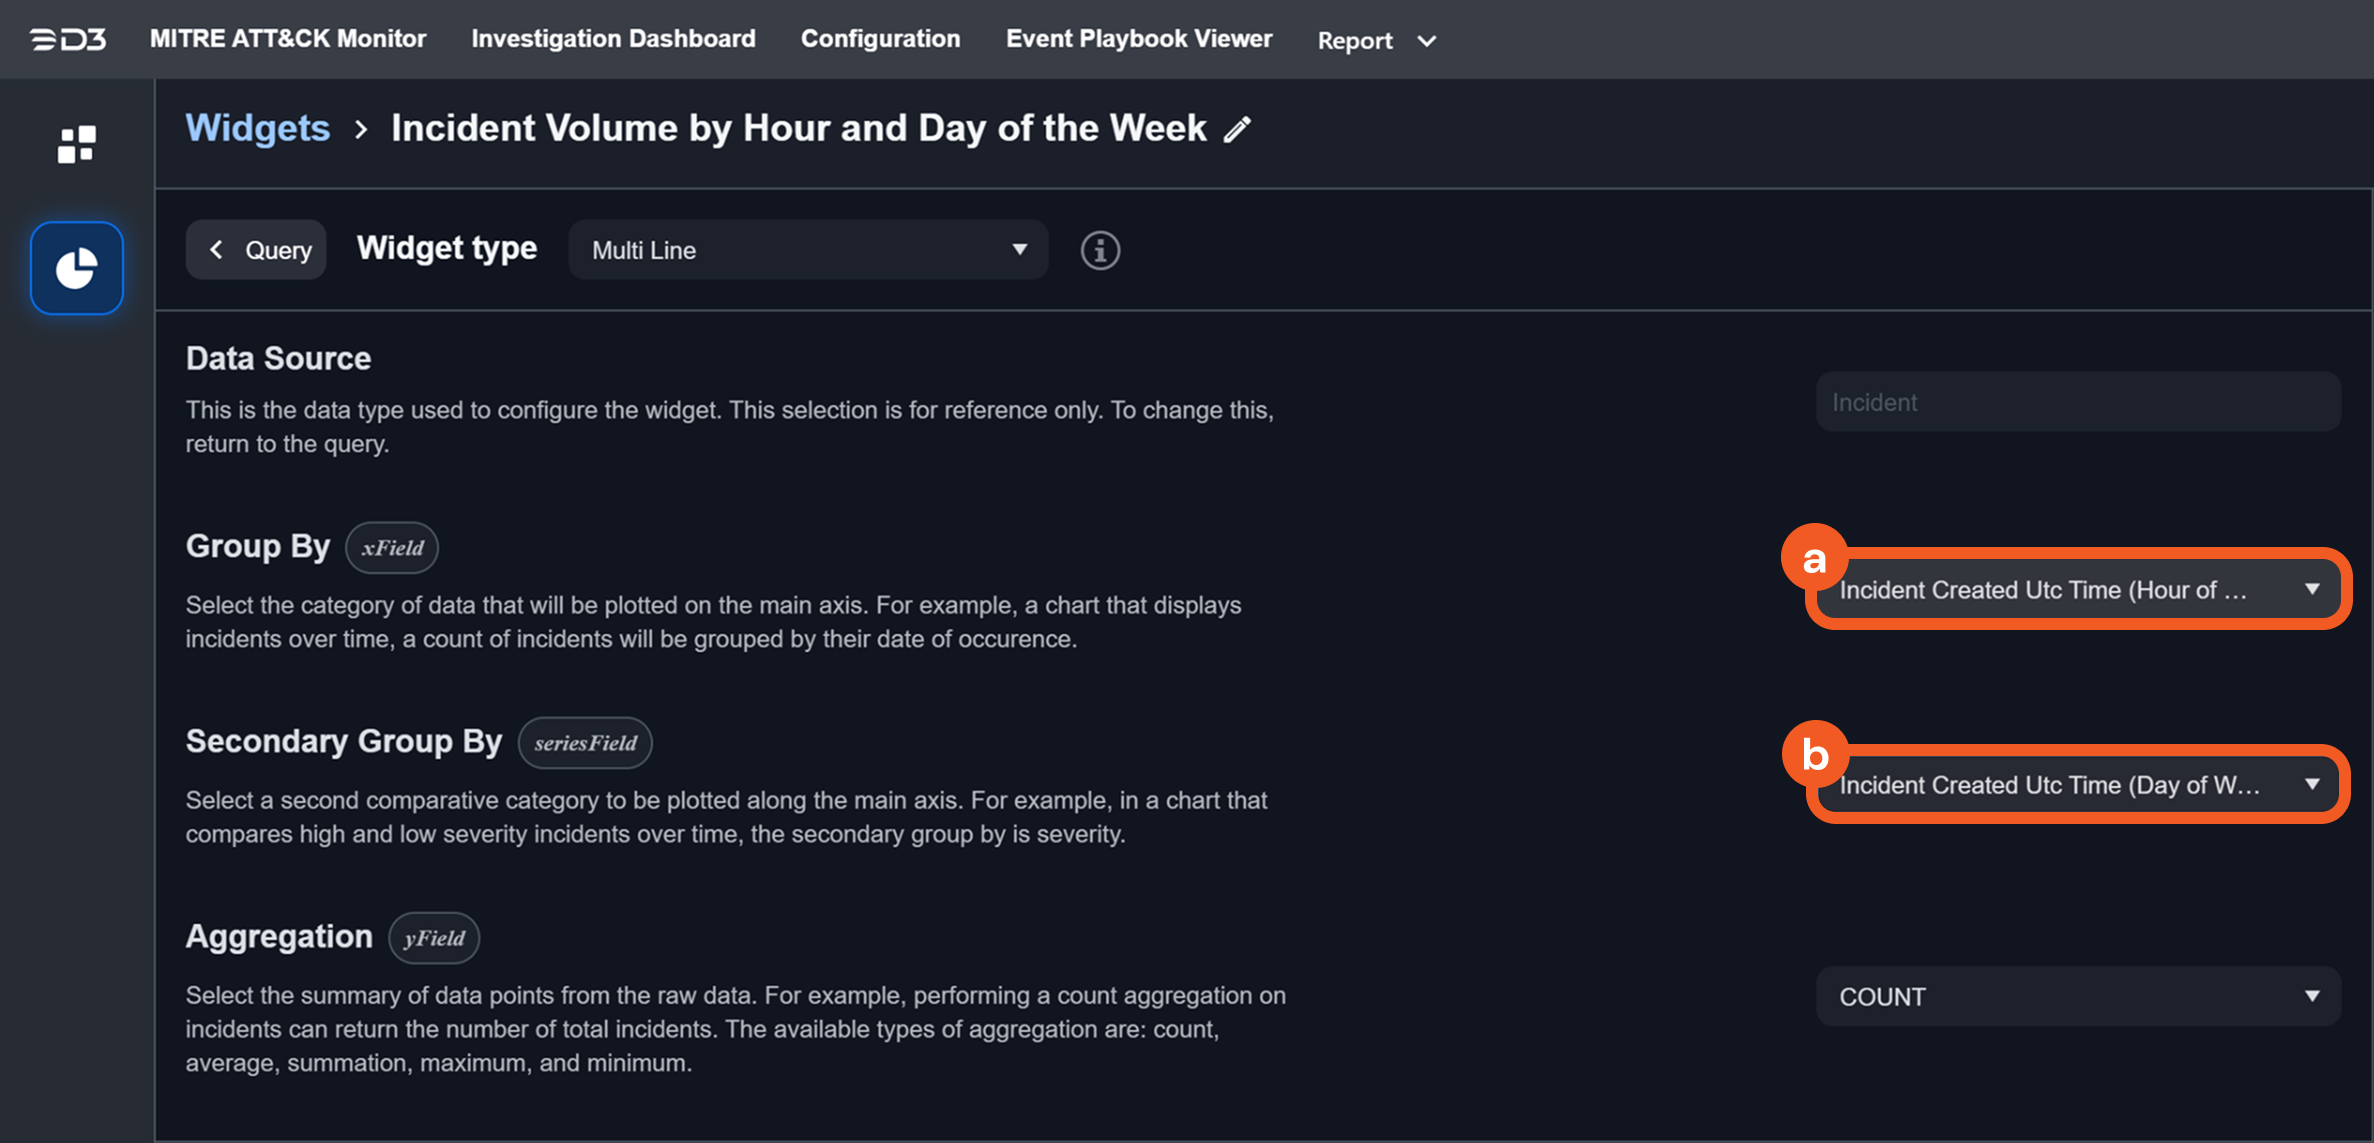Open the Widget type Multi Line dropdown
Image resolution: width=2374 pixels, height=1143 pixels.
(x=808, y=250)
